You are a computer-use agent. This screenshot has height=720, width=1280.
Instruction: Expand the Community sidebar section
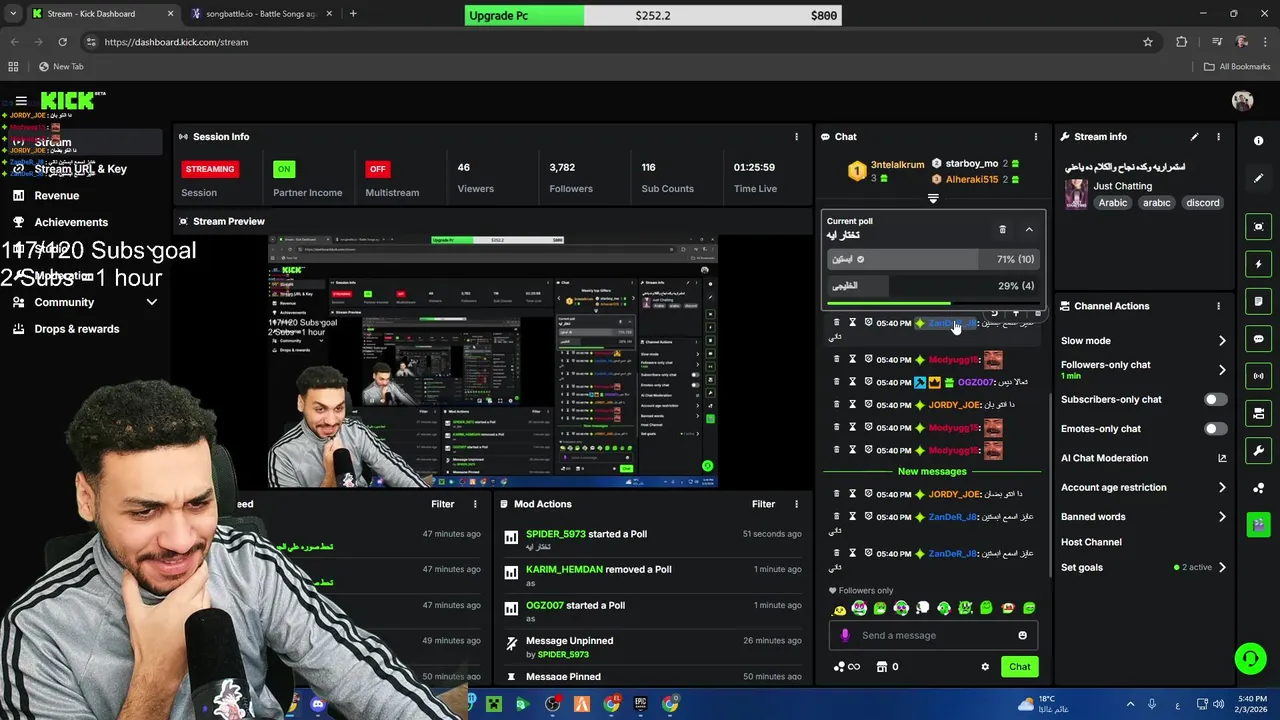pos(152,302)
